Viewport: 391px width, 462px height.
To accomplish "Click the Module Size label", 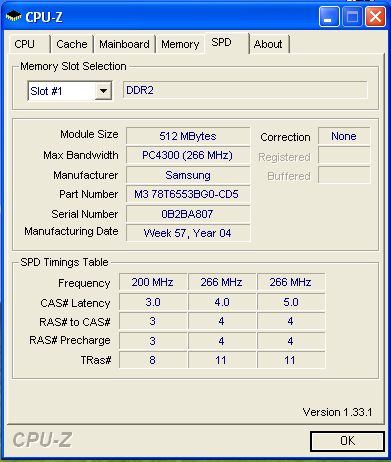I will click(x=89, y=134).
